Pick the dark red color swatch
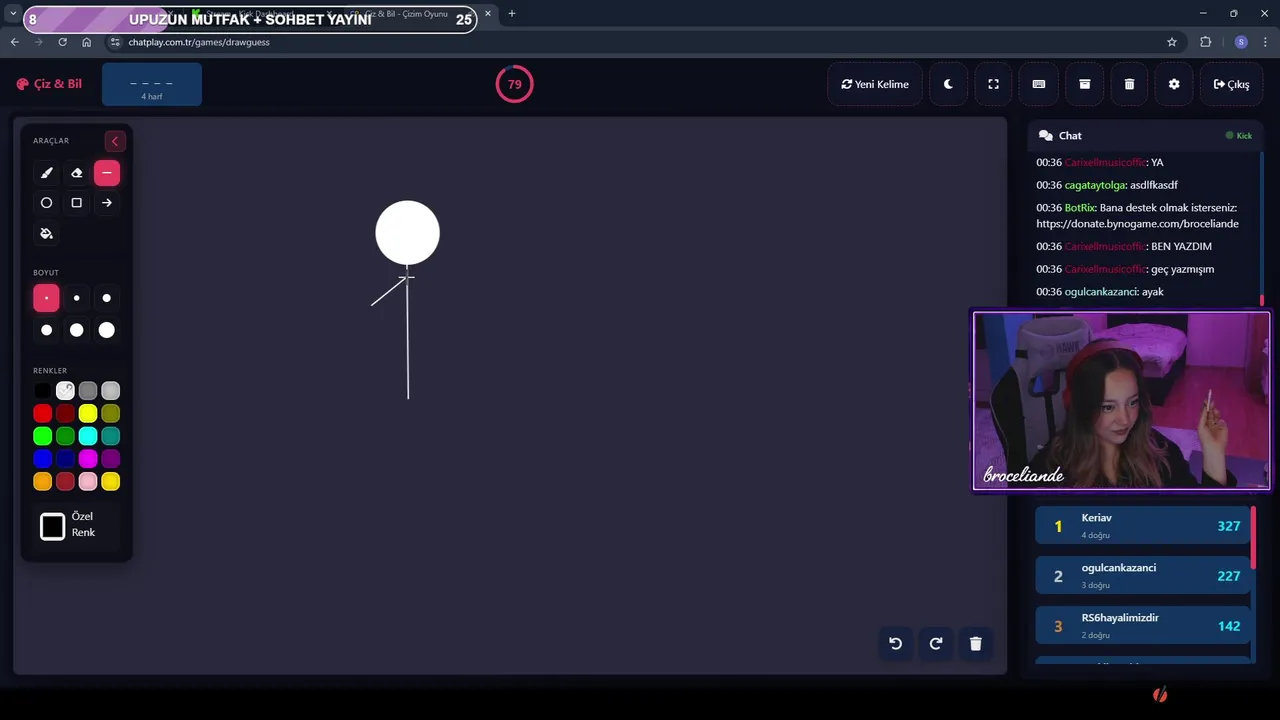Screen dimensions: 1280x720 pos(65,413)
